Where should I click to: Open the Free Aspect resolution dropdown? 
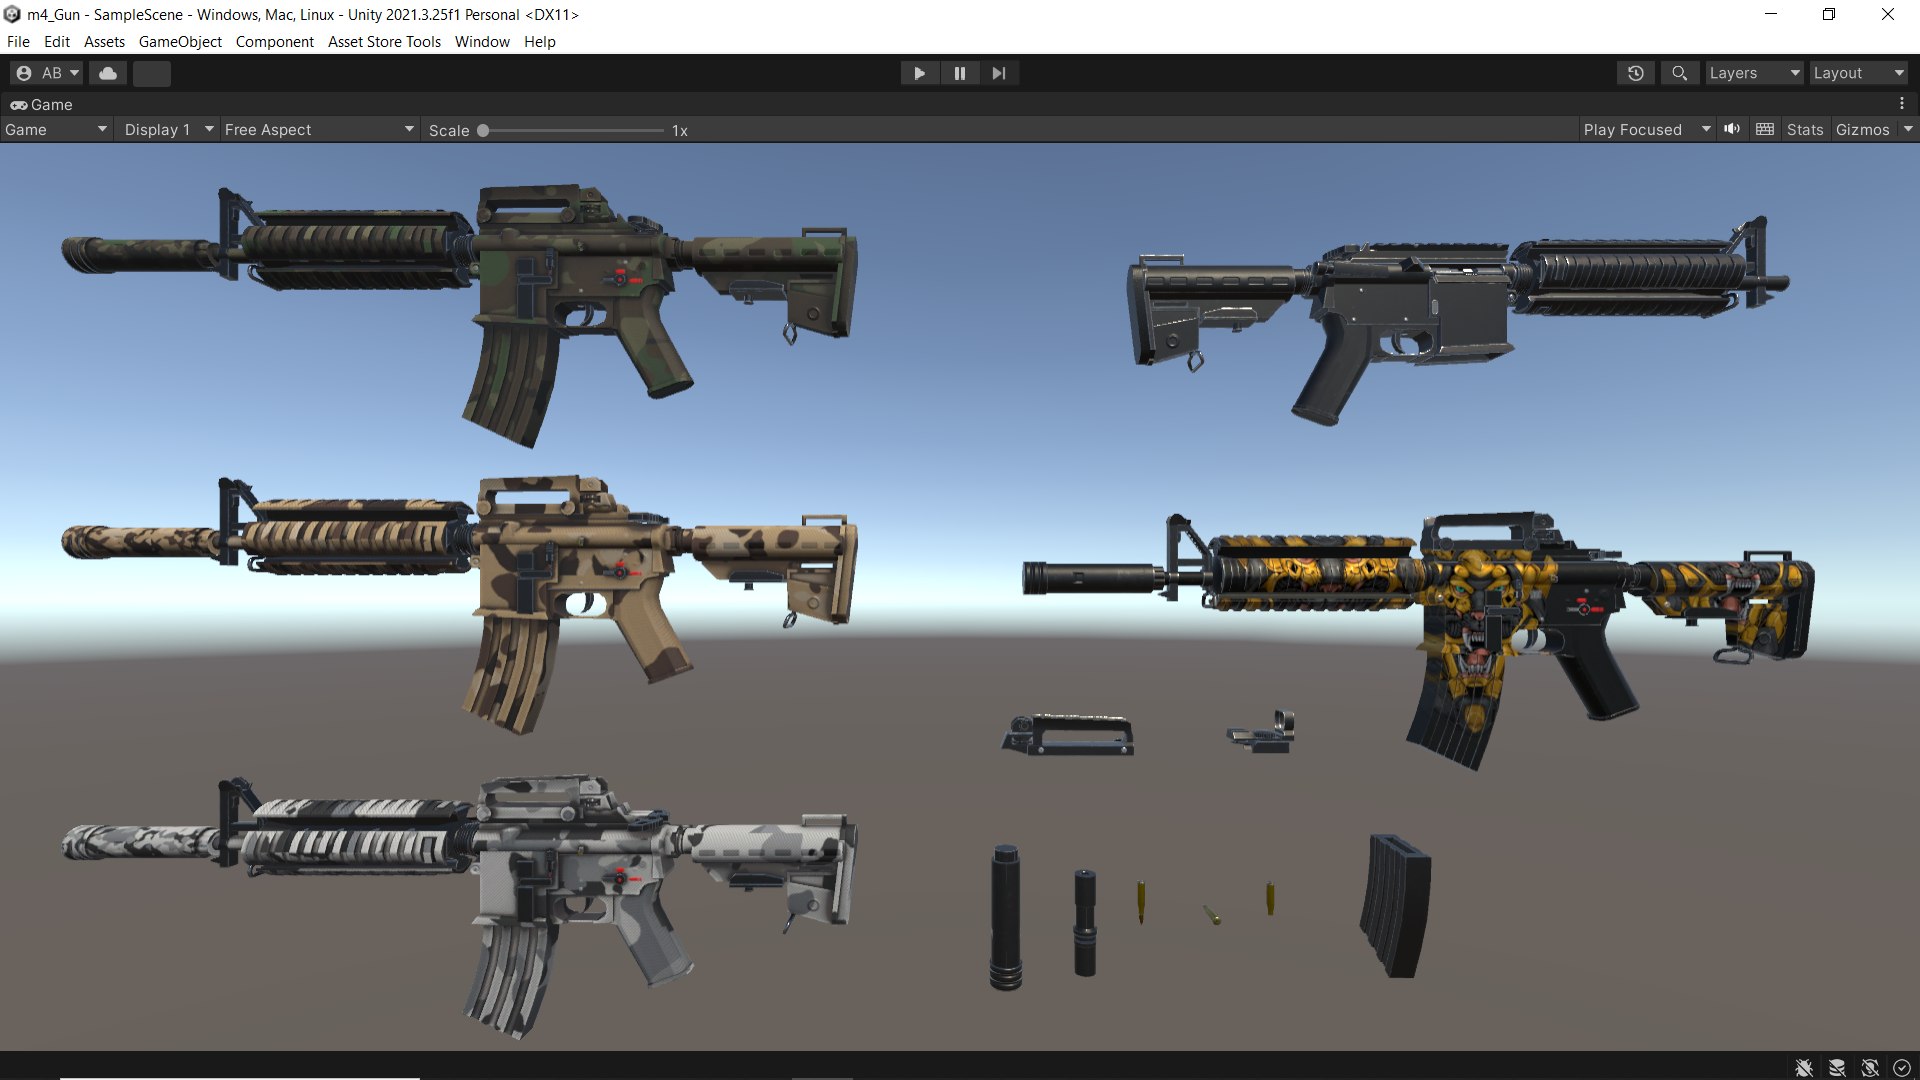click(319, 130)
